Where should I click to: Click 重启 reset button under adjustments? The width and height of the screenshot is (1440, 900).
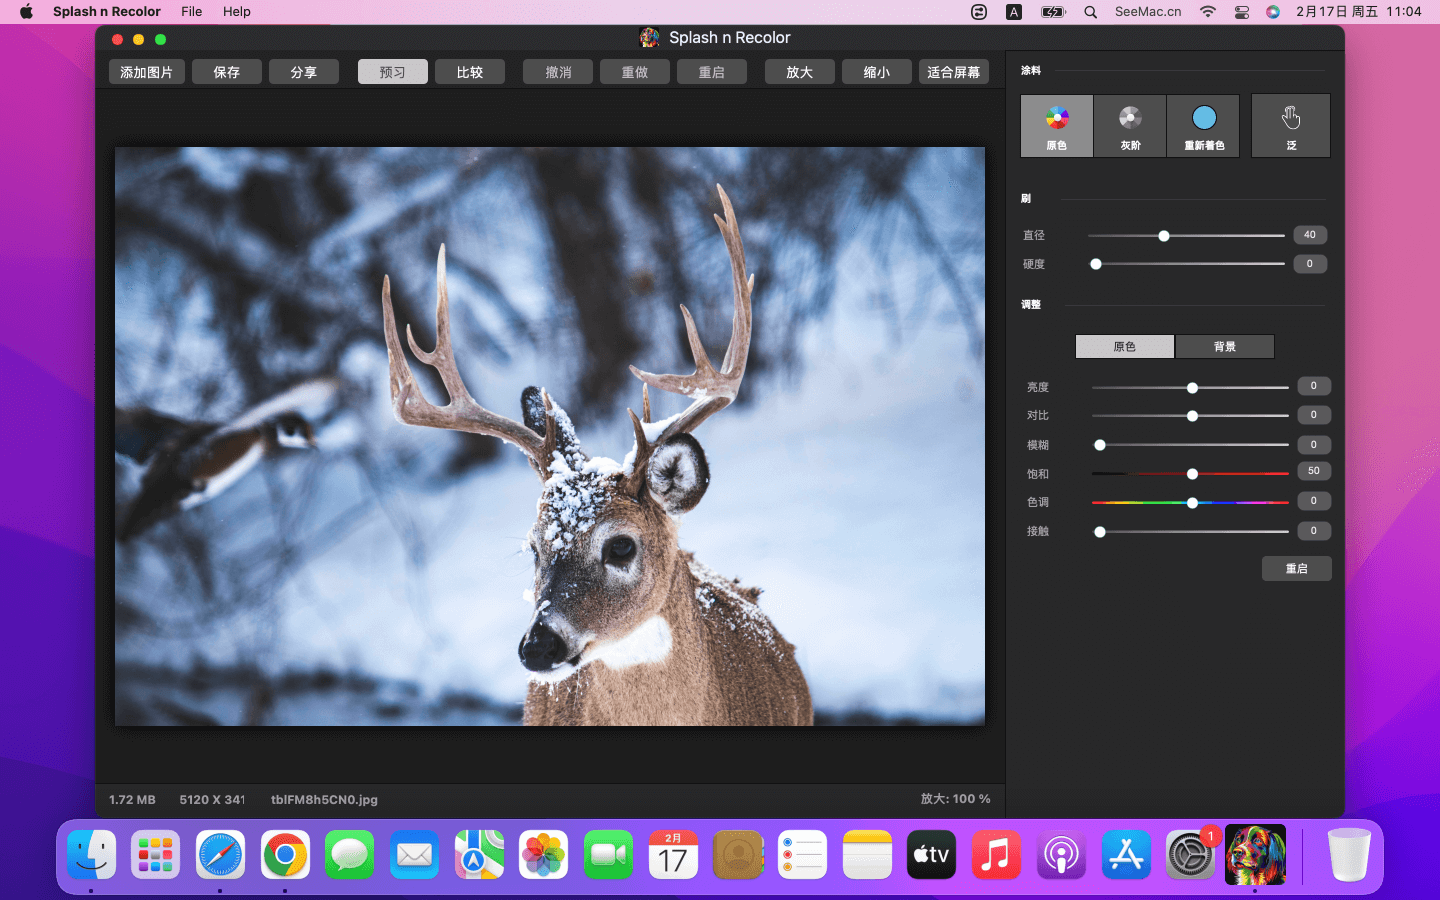[x=1296, y=569]
